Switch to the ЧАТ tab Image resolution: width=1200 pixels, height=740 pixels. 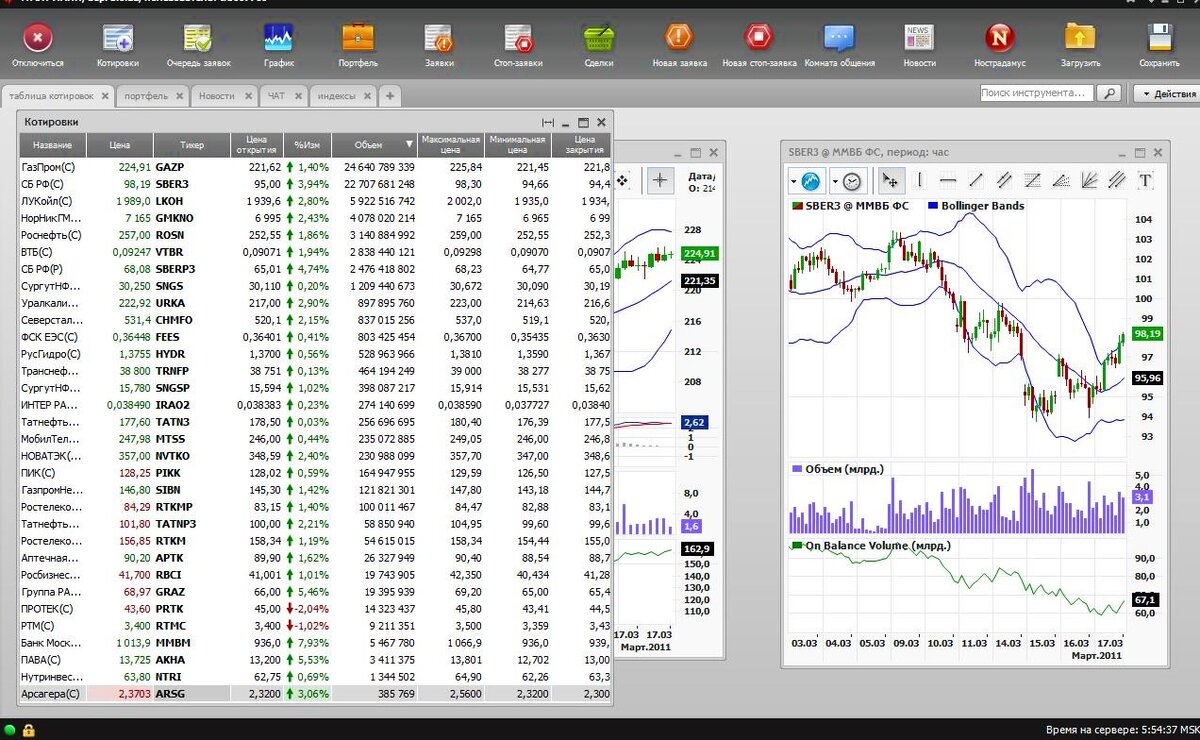[284, 96]
